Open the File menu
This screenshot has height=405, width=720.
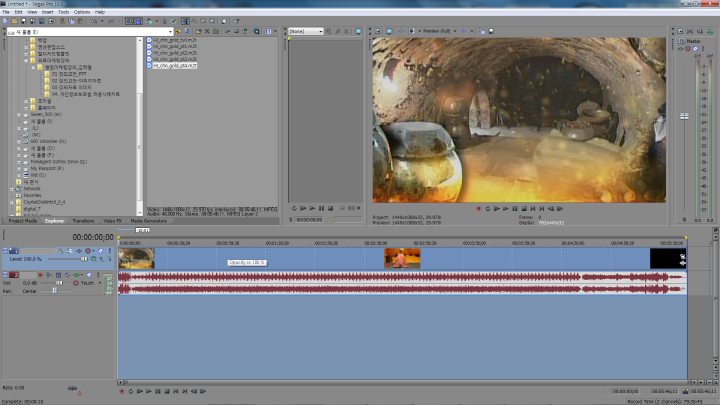[6, 12]
